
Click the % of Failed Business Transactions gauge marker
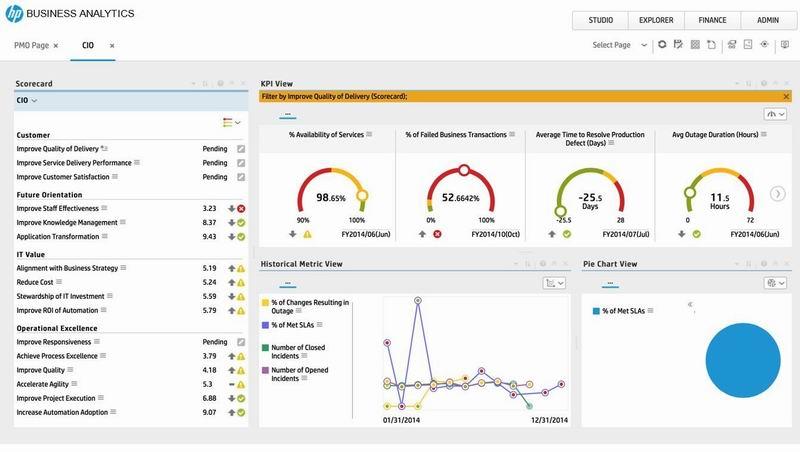click(464, 170)
